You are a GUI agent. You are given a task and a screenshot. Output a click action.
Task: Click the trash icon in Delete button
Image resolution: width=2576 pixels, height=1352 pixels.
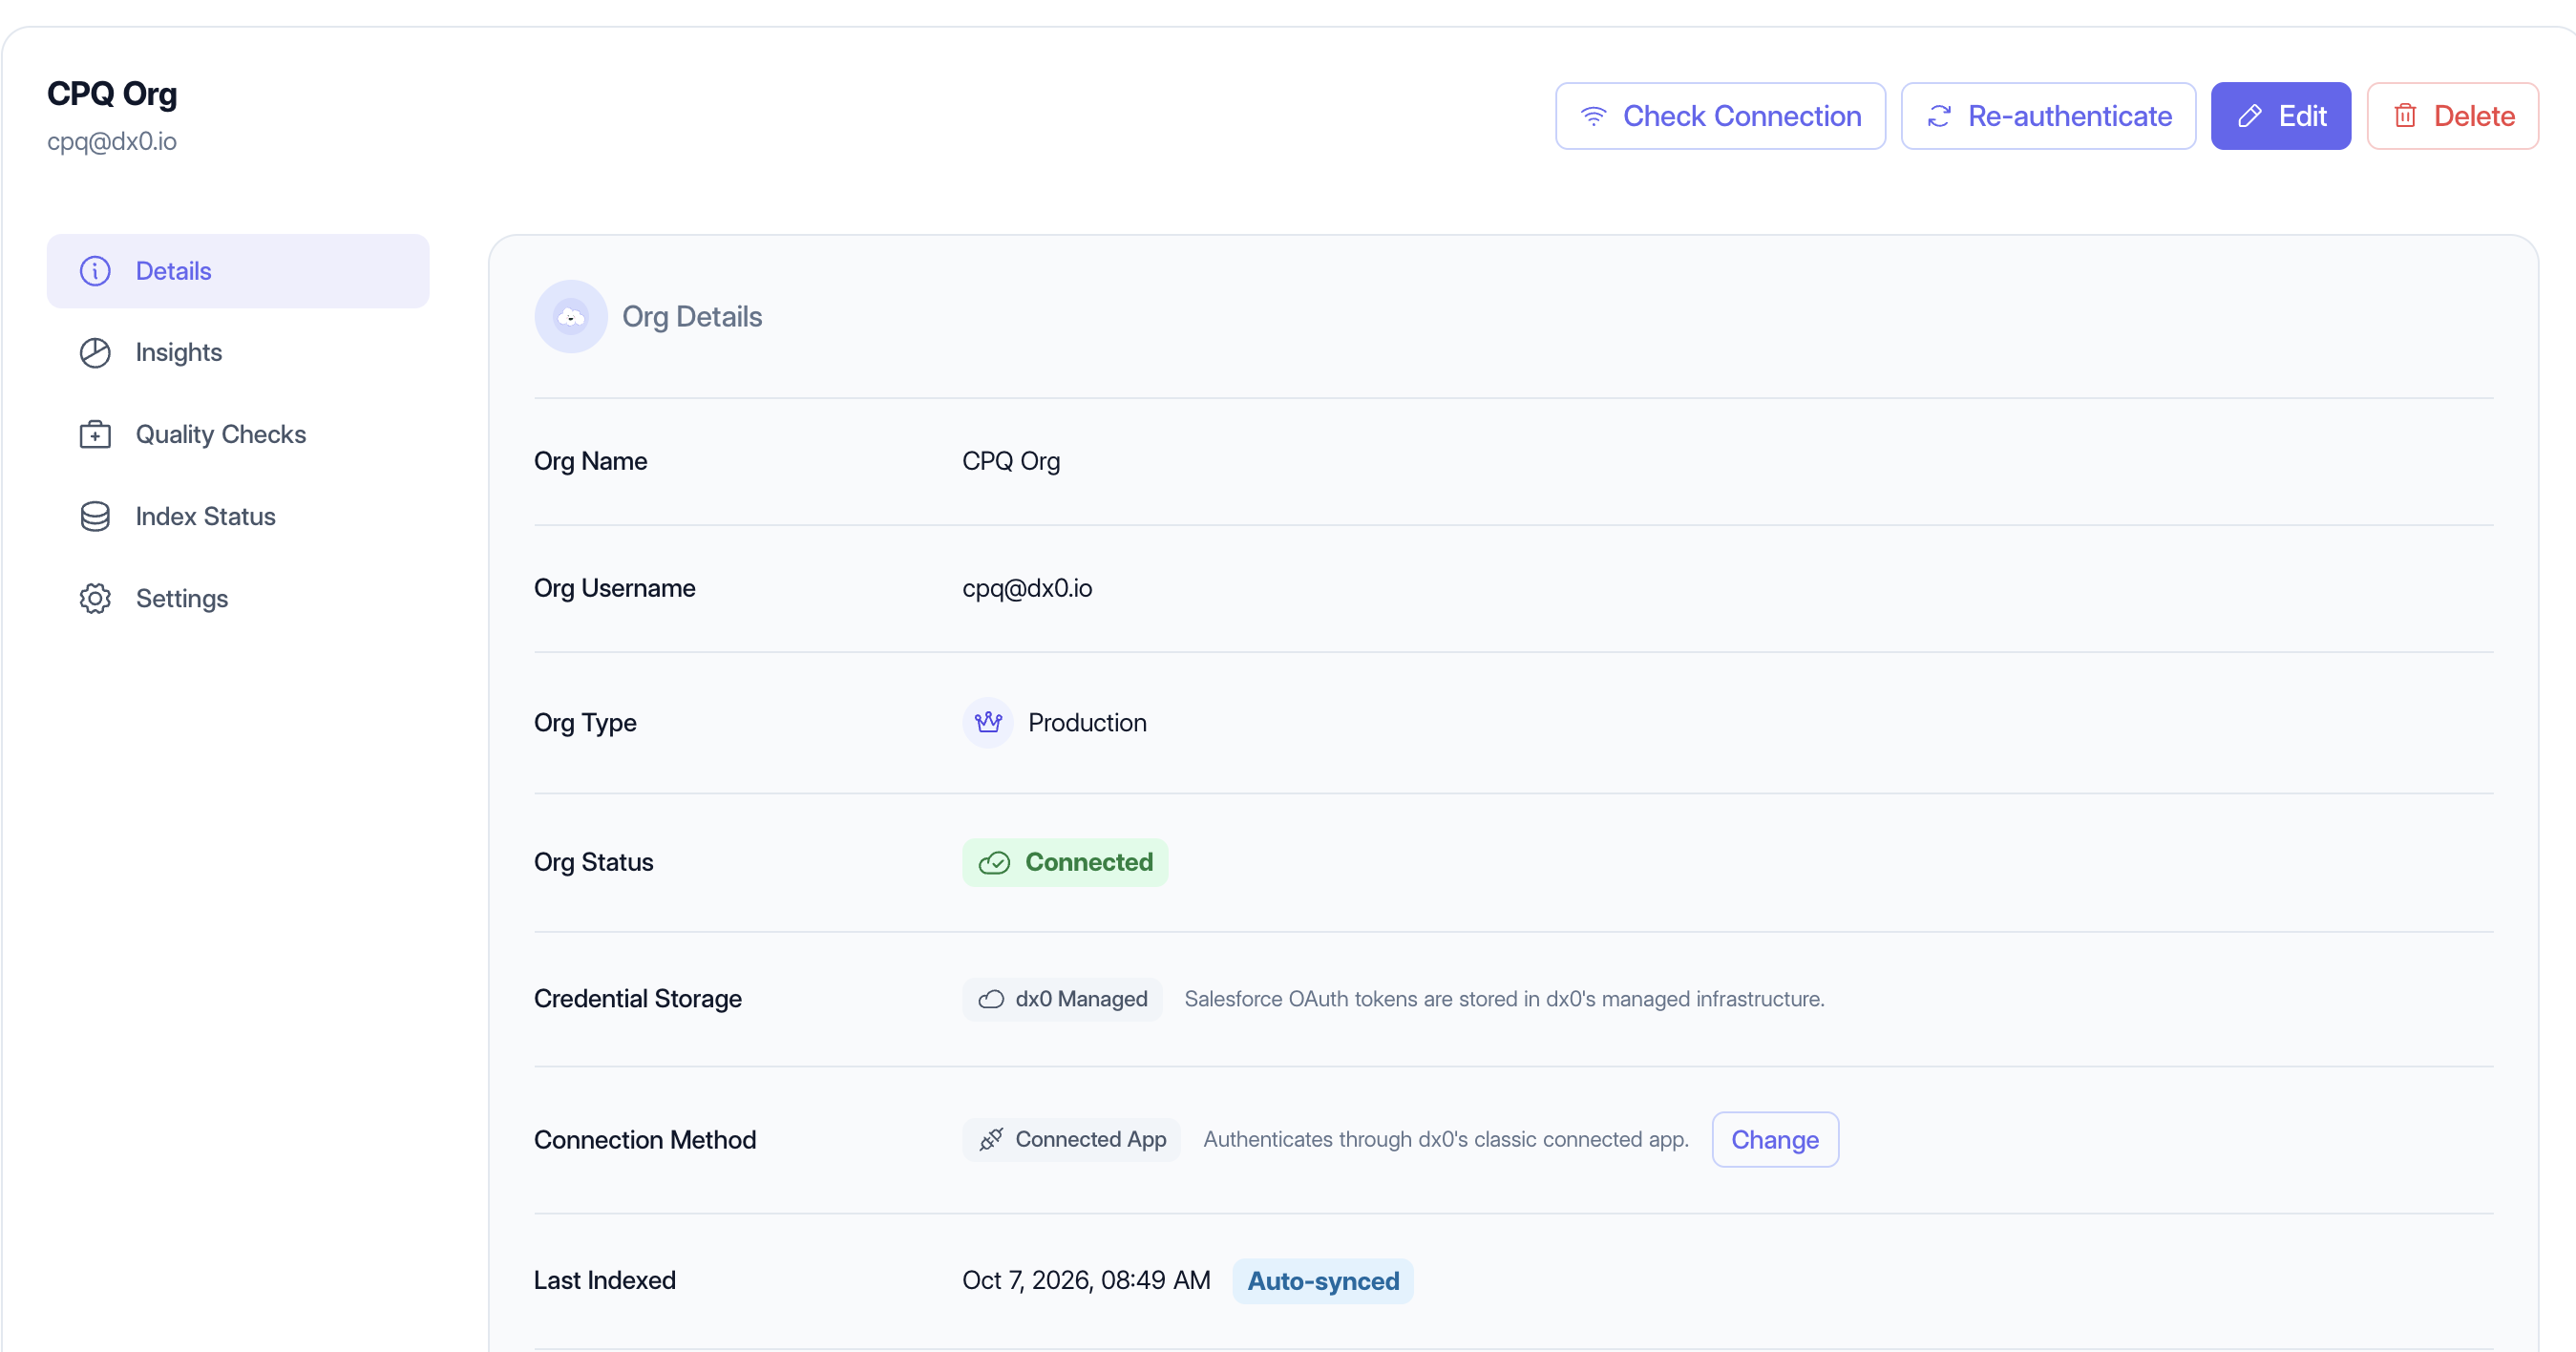click(2405, 117)
